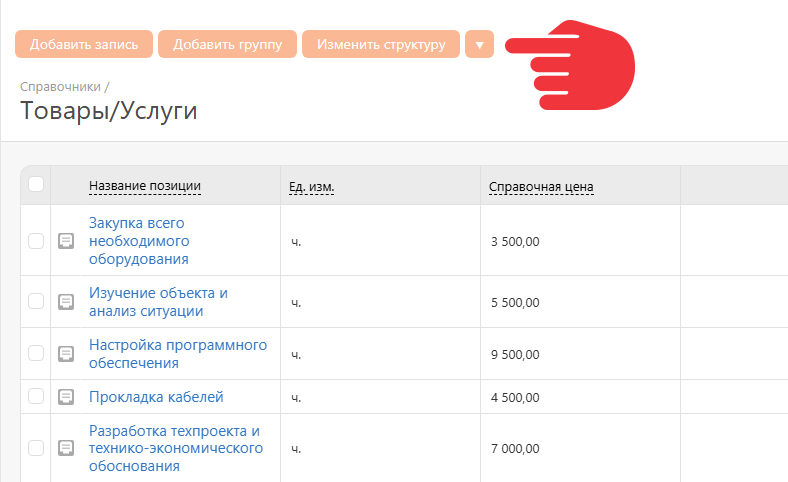Screen dimensions: 788x482
Task: Select the price cell '3 500,00'
Action: pos(515,242)
